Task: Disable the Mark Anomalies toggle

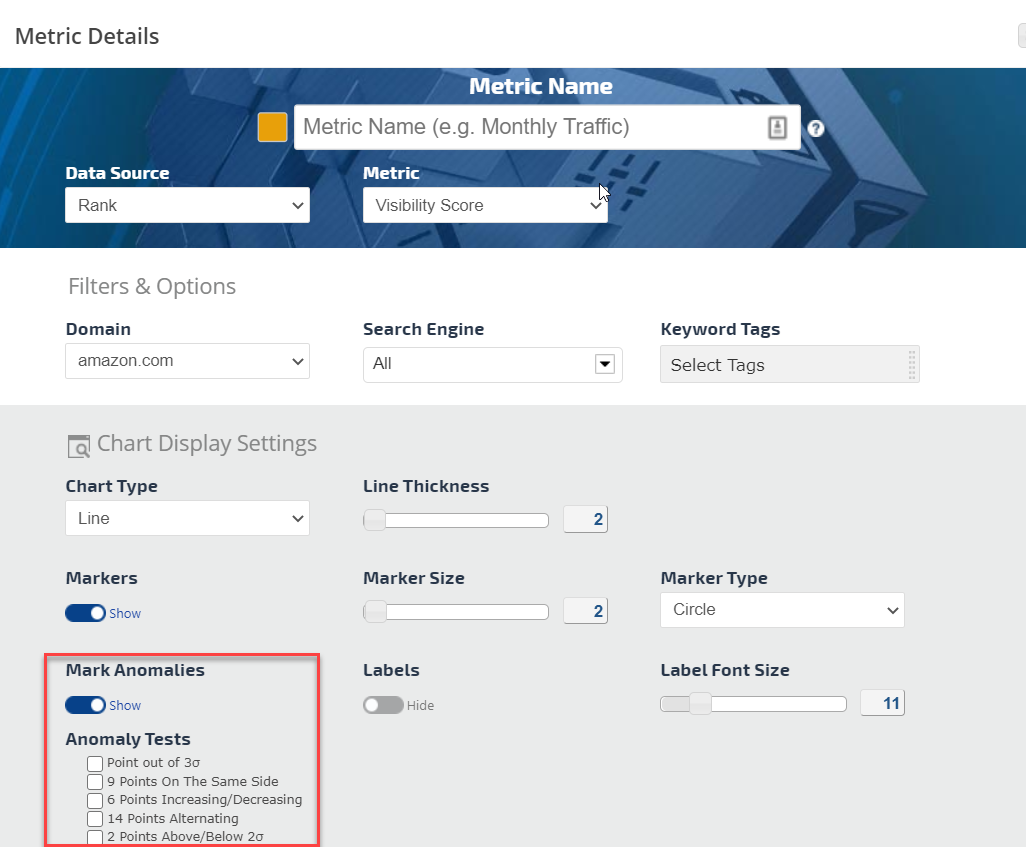Action: 86,705
